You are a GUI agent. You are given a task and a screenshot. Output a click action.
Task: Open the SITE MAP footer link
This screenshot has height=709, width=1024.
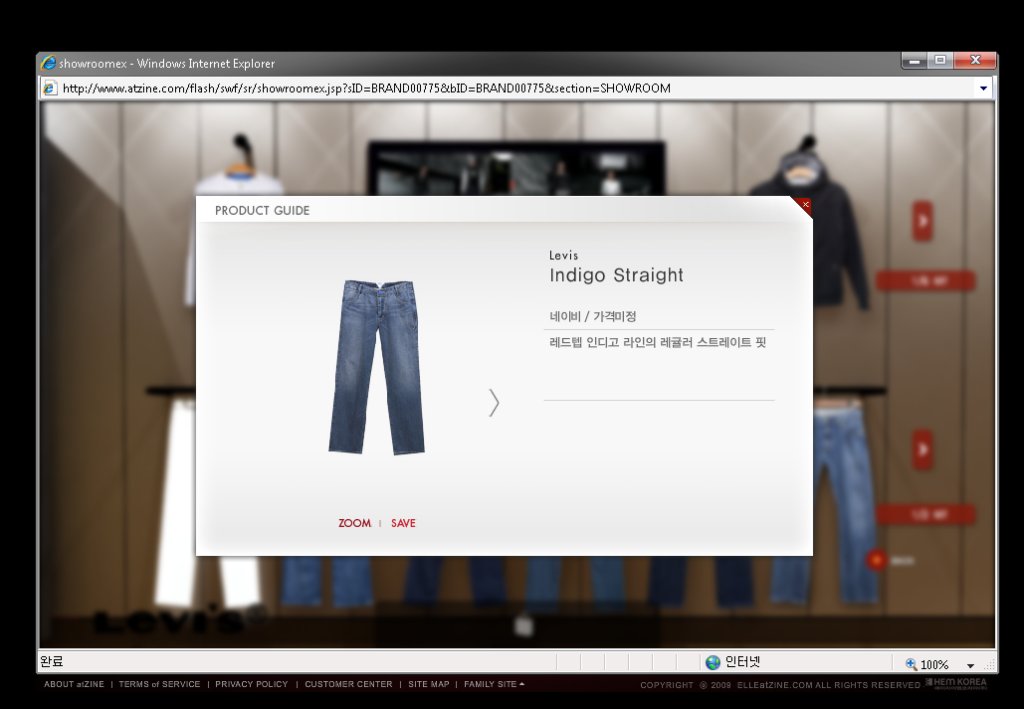pyautogui.click(x=428, y=684)
